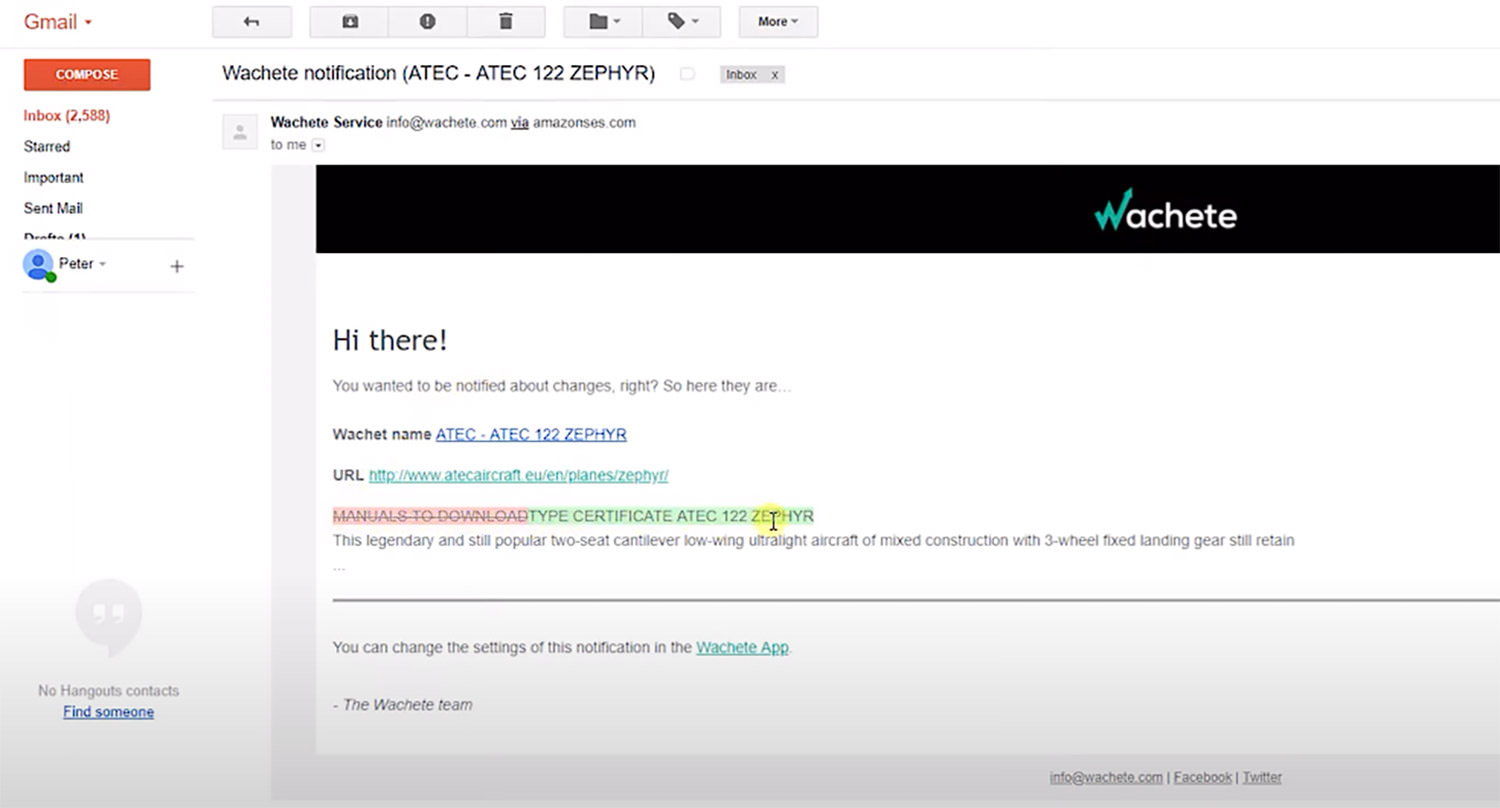Click the back arrow toolbar button

coord(252,21)
